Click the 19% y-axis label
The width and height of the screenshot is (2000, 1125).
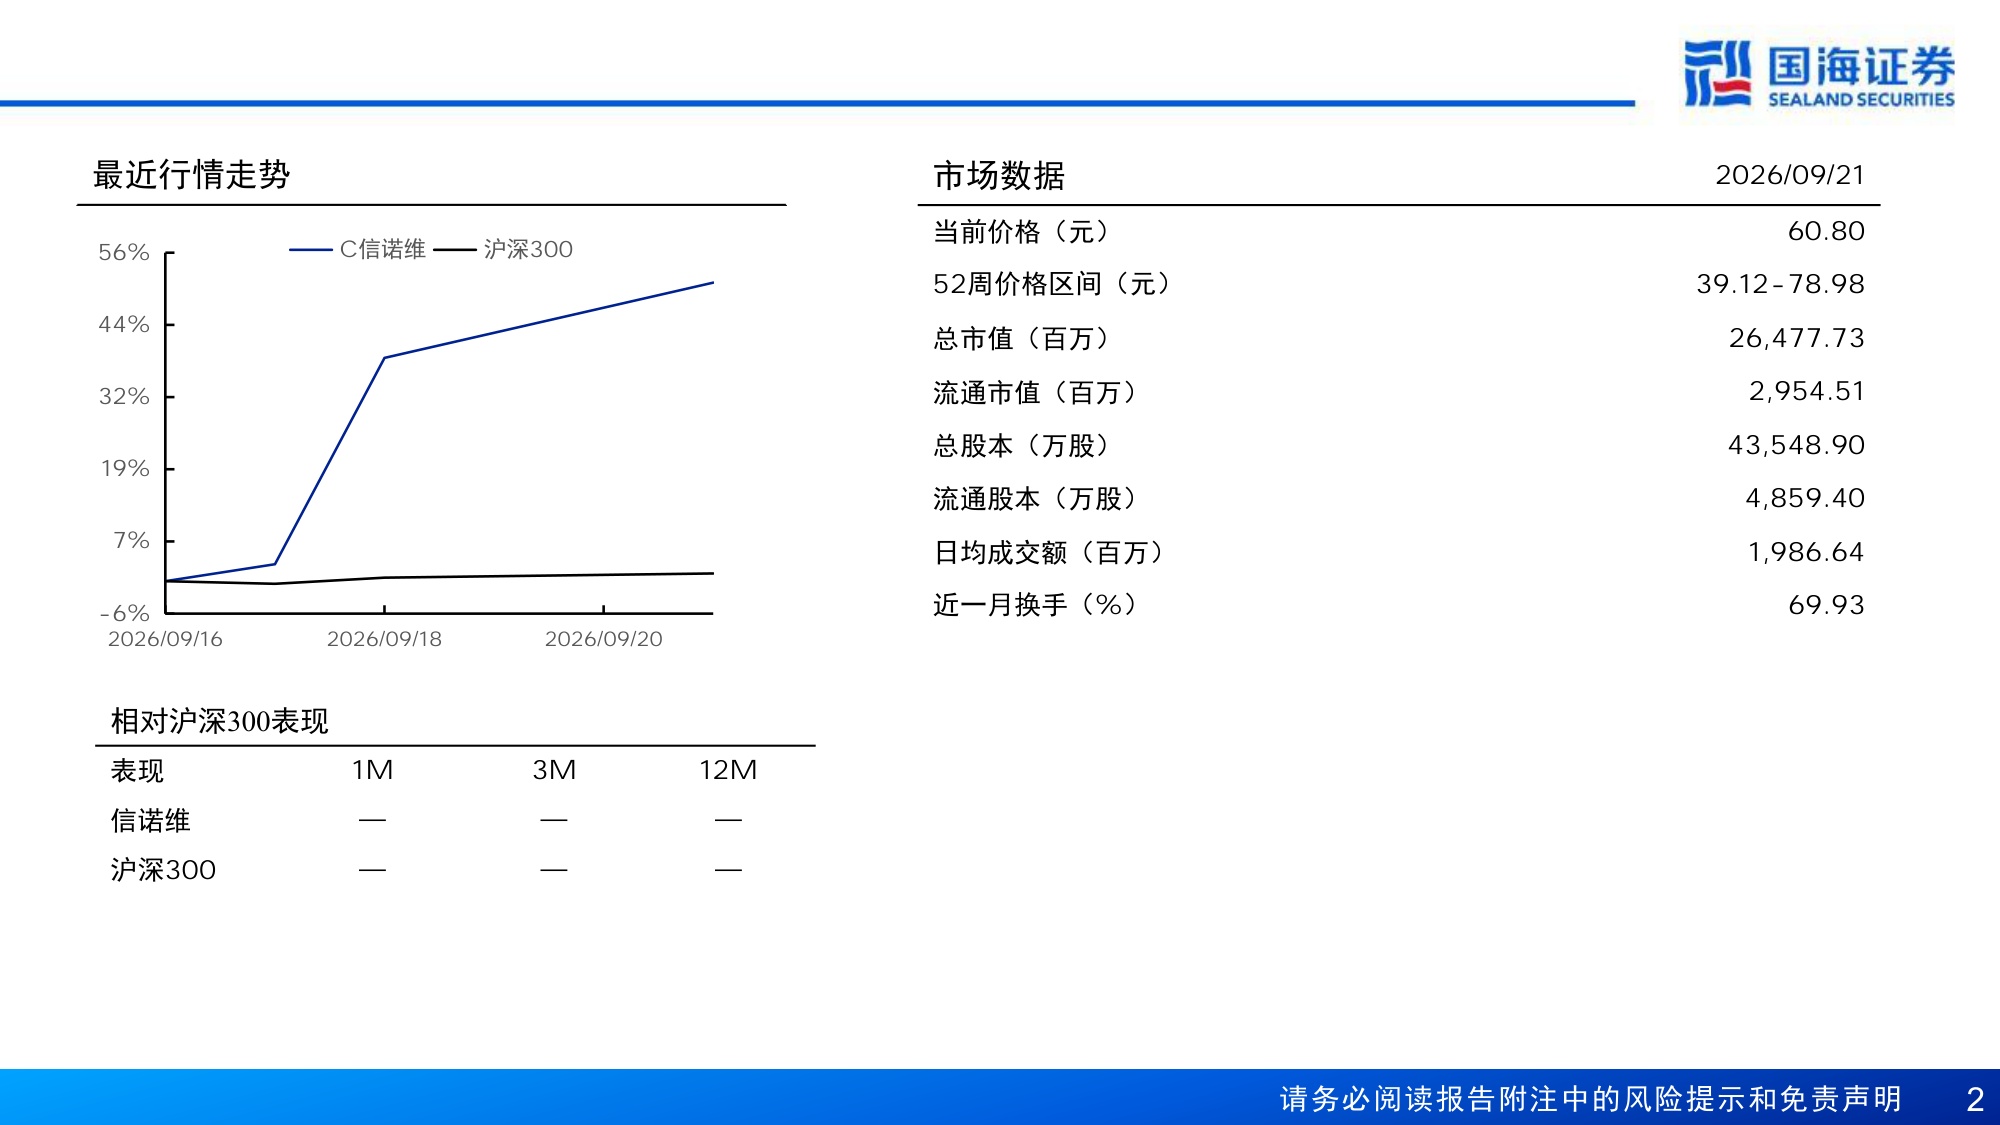point(125,468)
